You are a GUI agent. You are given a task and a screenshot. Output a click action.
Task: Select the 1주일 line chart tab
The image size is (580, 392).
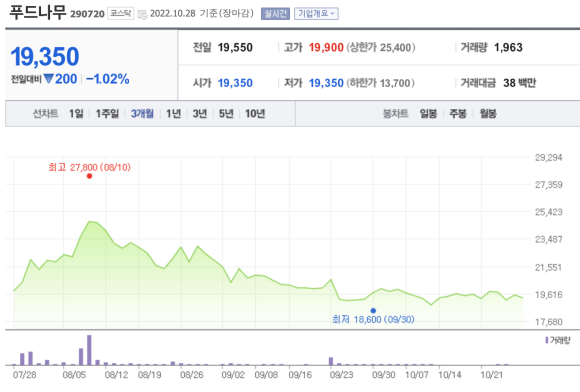(107, 114)
